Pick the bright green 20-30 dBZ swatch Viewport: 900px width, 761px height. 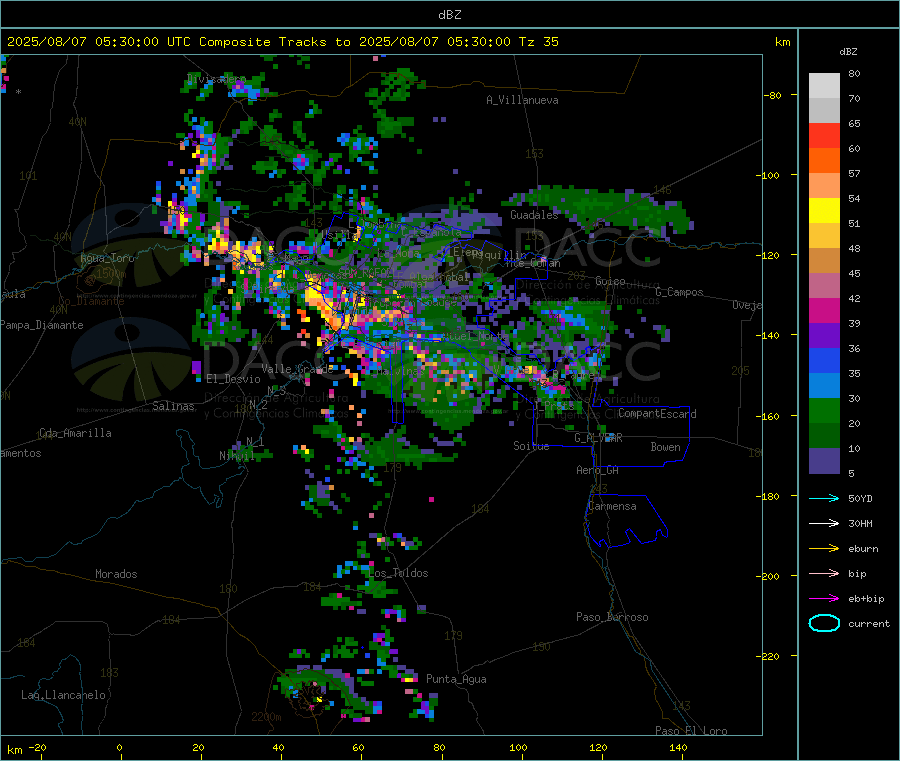pos(824,410)
